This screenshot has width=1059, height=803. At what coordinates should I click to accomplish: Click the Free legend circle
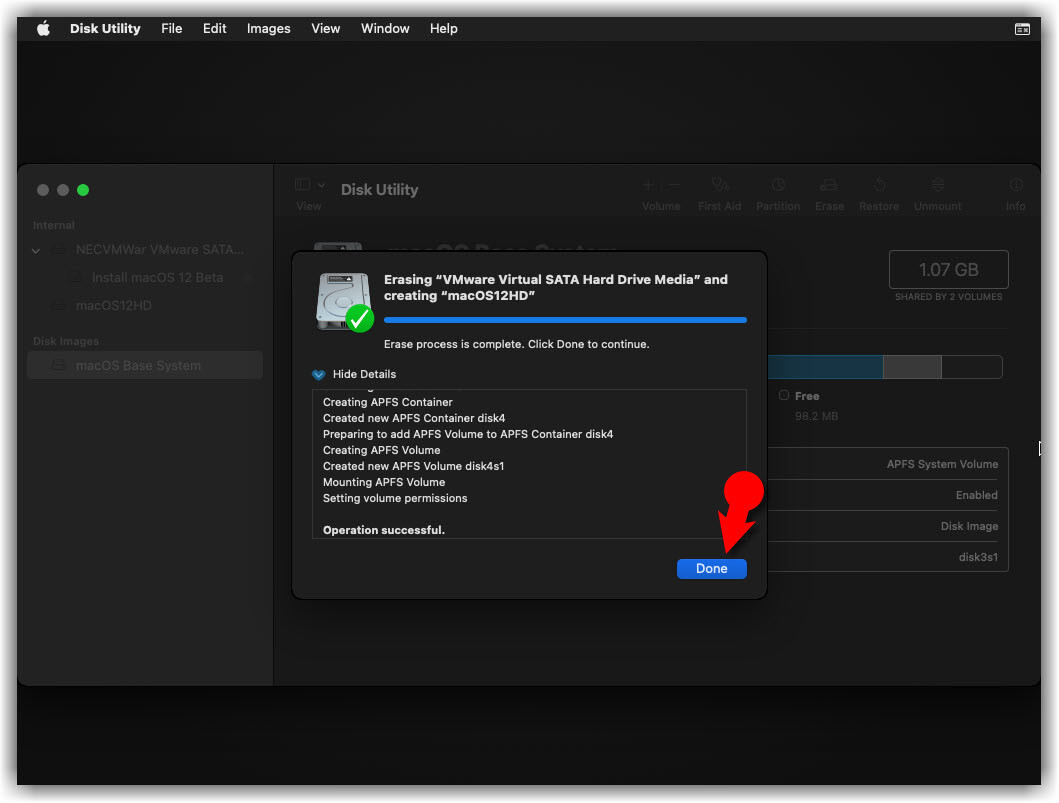(783, 395)
